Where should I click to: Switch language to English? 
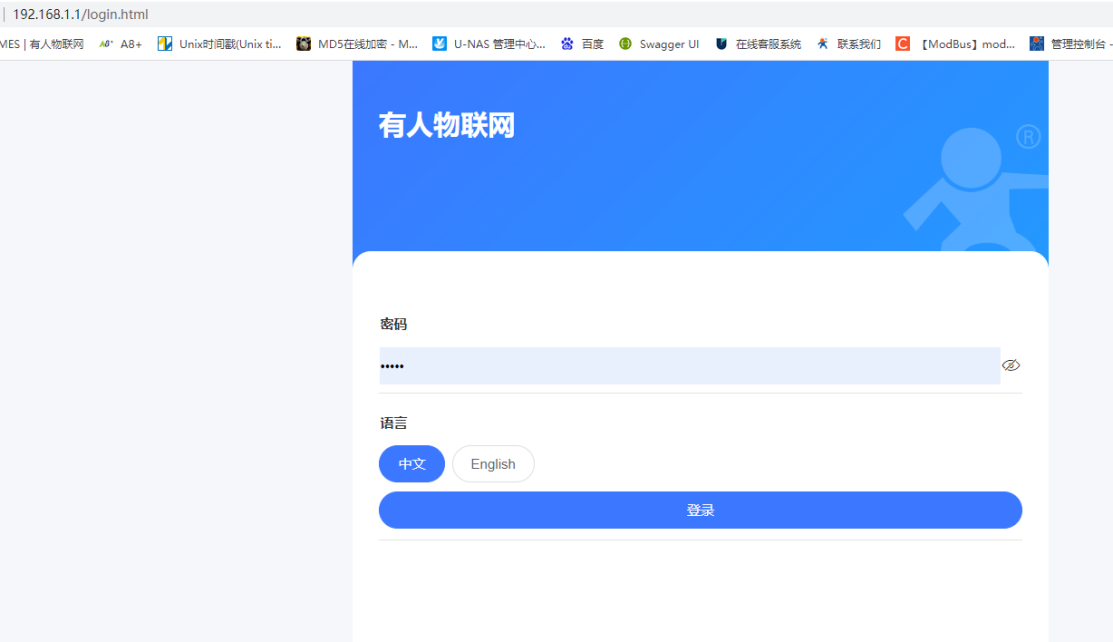[x=493, y=464]
